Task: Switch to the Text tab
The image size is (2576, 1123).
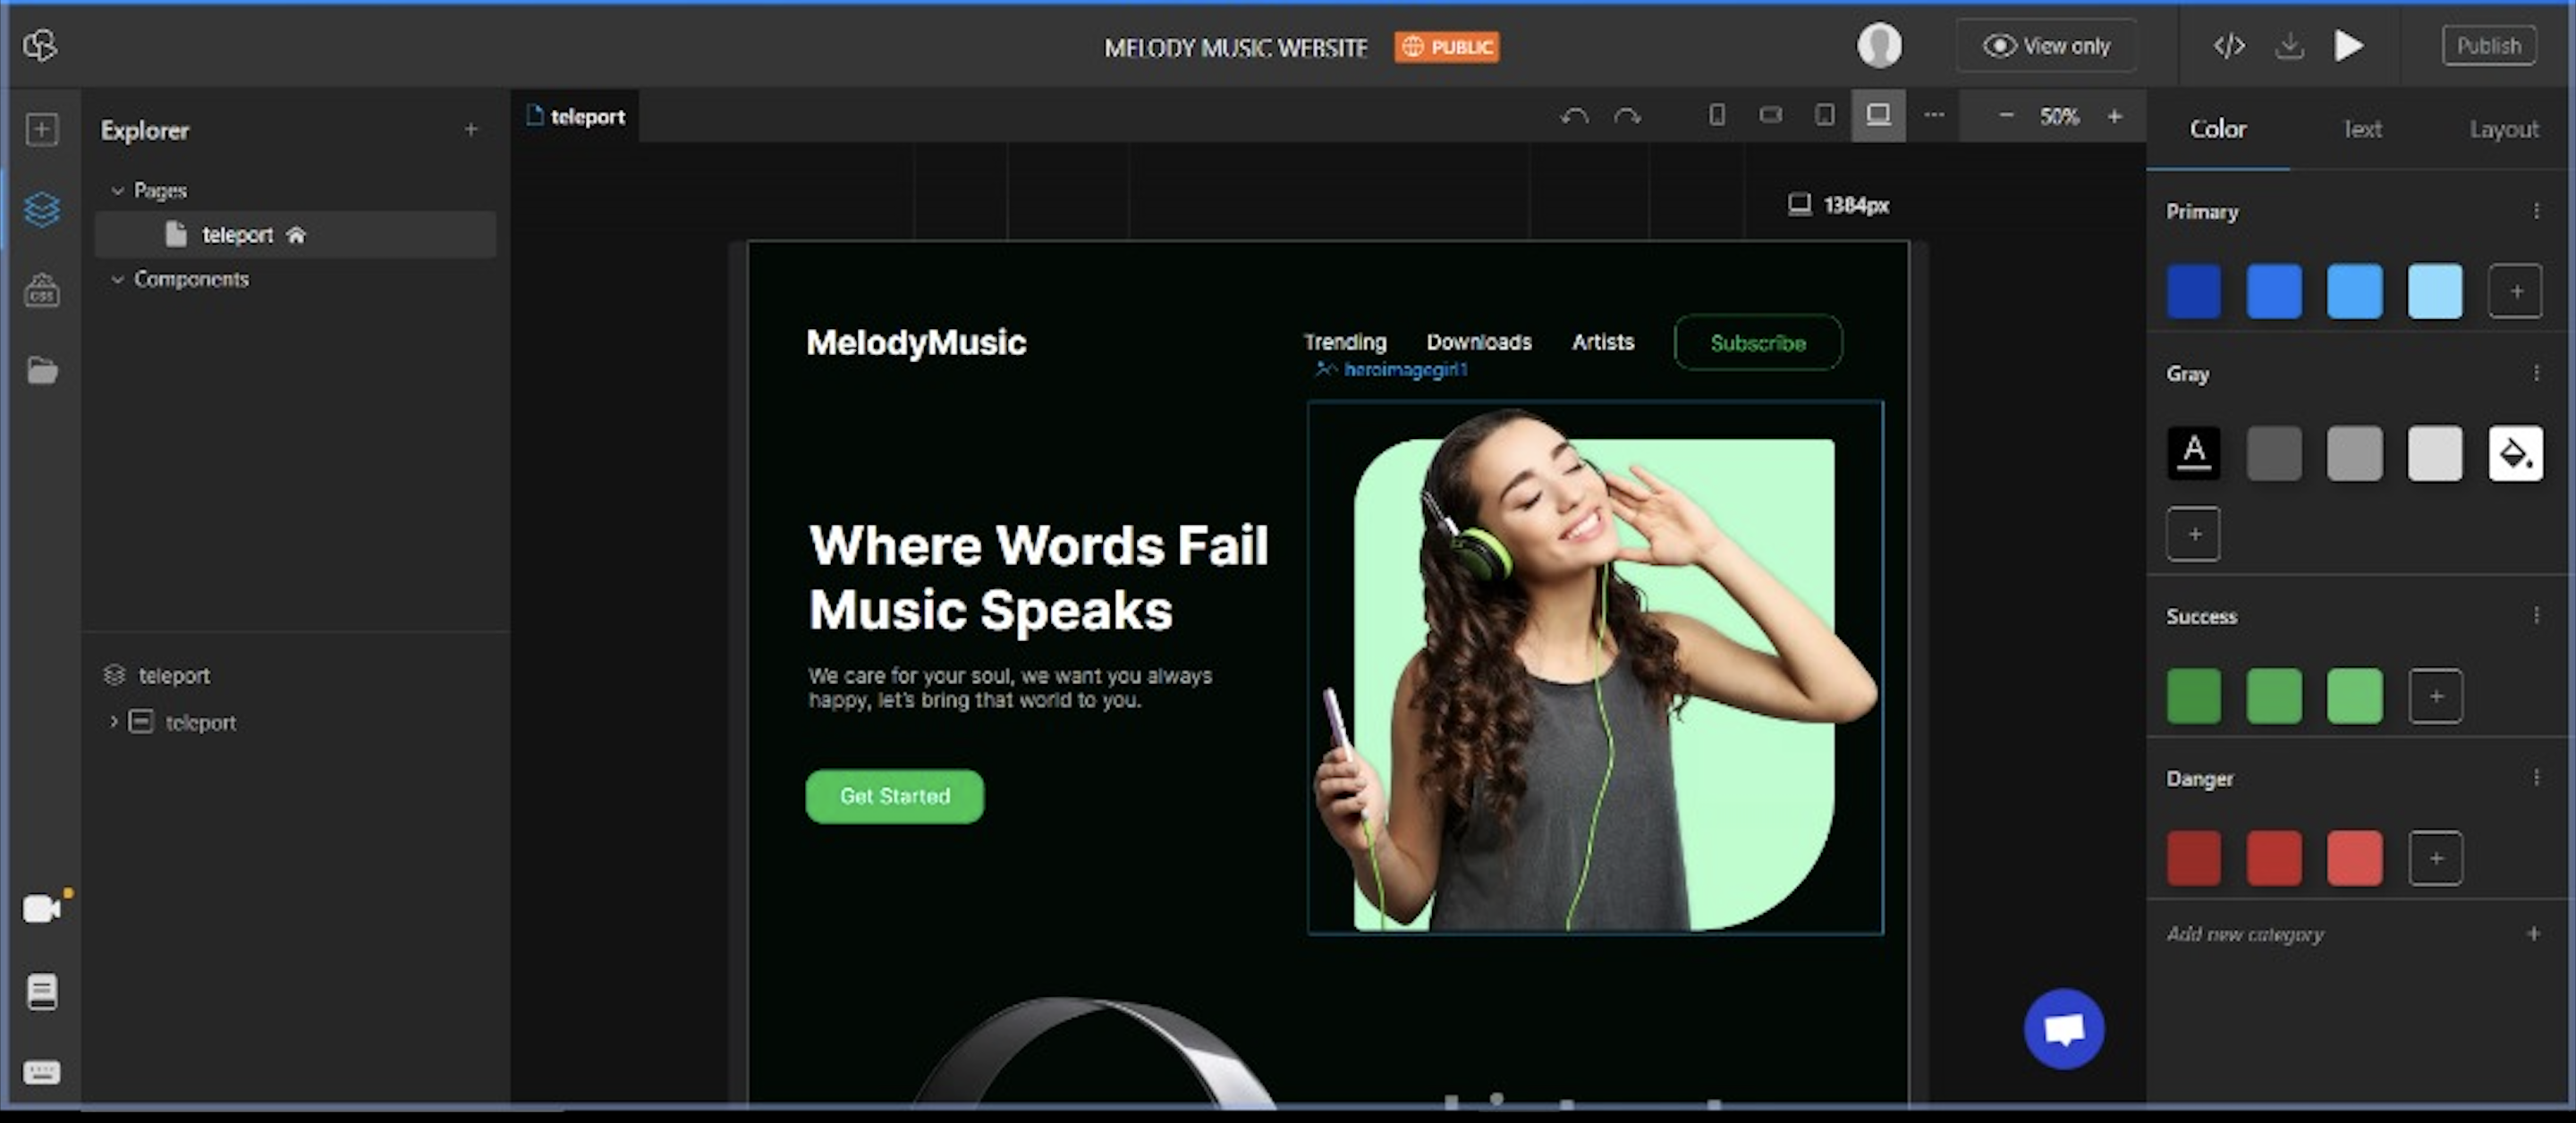Action: (2362, 129)
